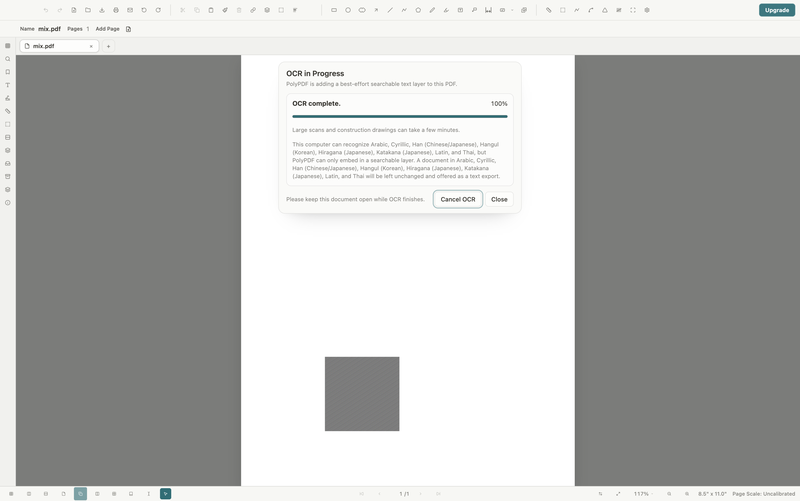Click the highlighted teal cursor select tool

point(165,493)
